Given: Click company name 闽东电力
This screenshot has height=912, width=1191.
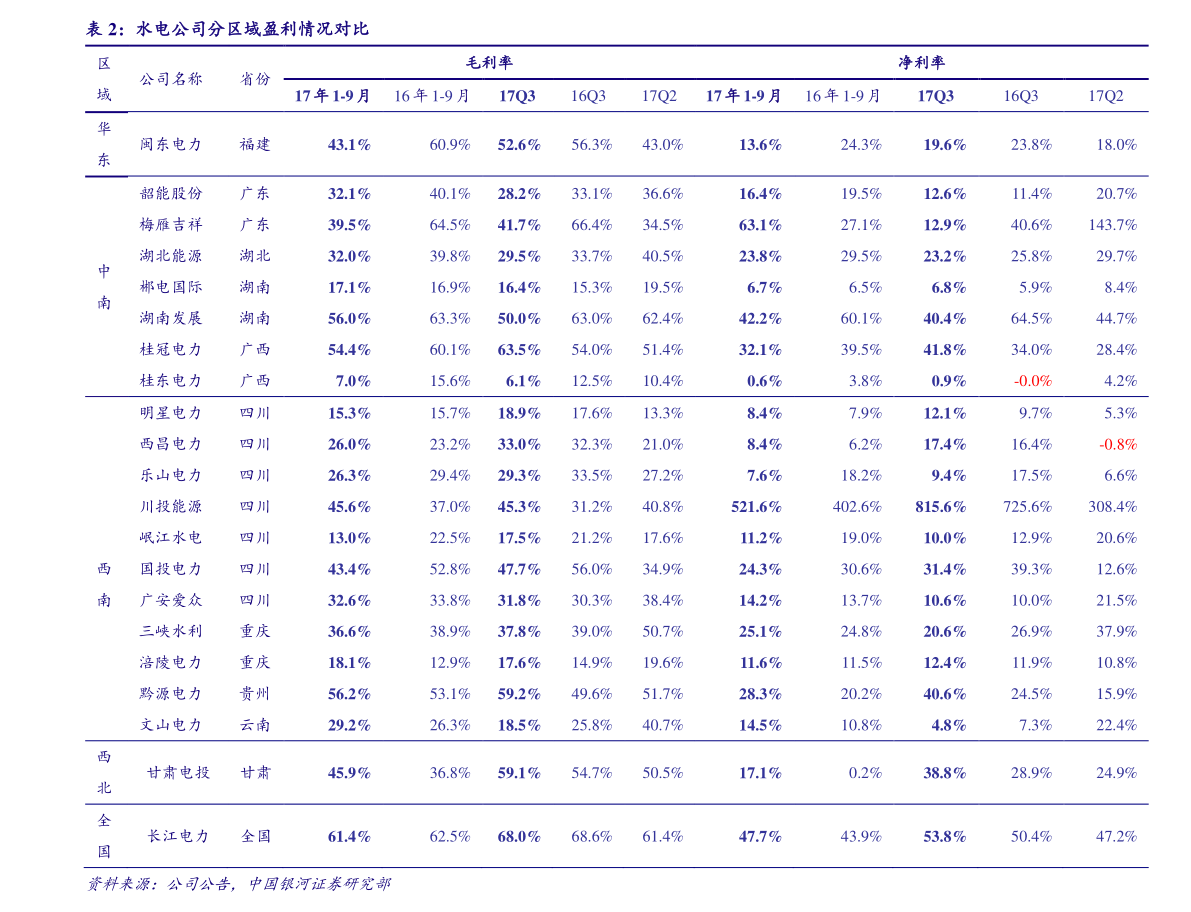Looking at the screenshot, I should tap(171, 144).
